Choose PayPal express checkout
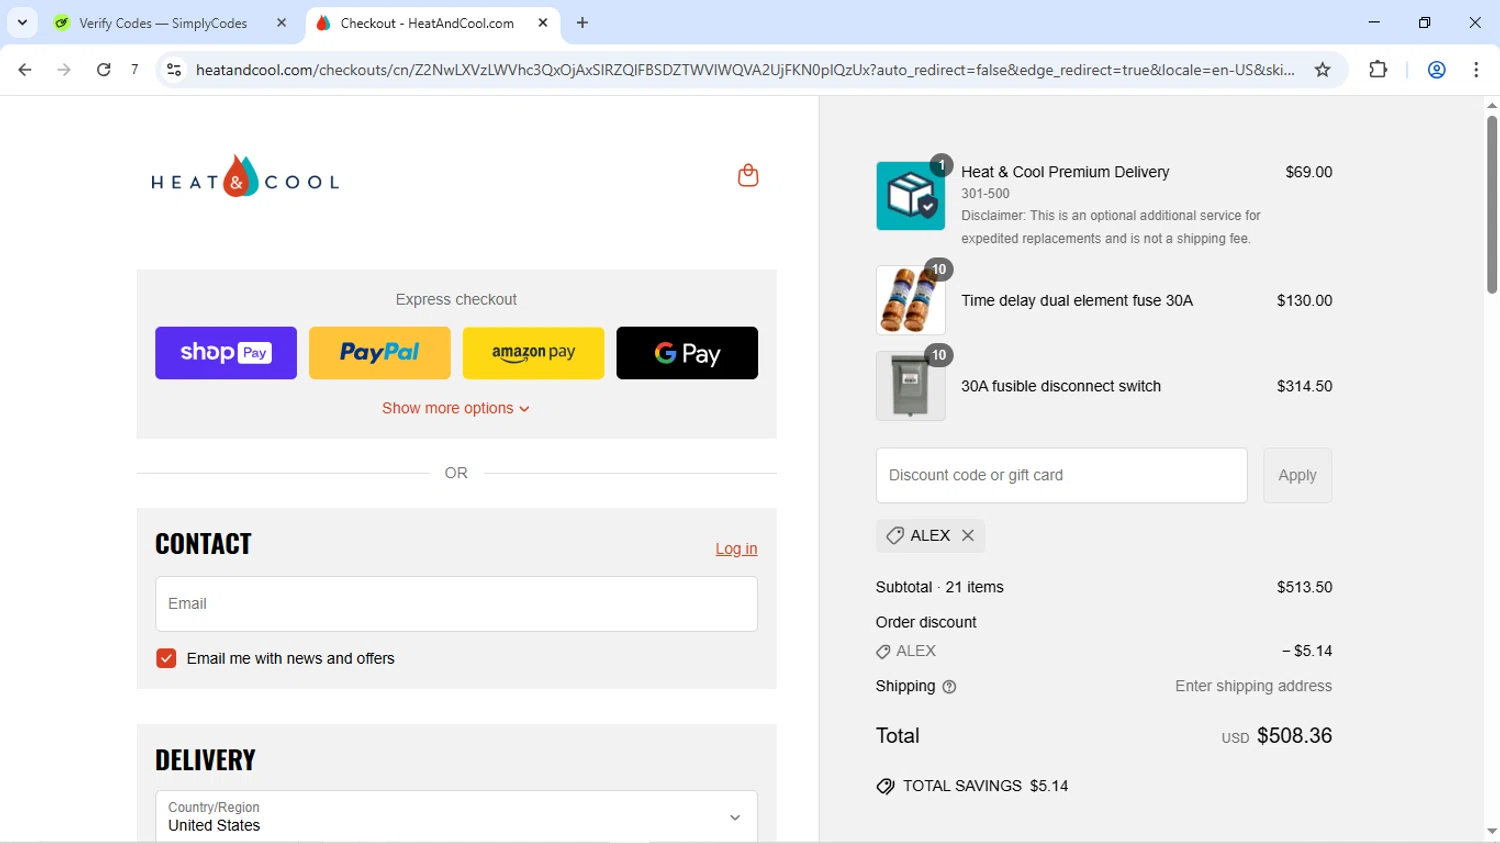 tap(380, 353)
